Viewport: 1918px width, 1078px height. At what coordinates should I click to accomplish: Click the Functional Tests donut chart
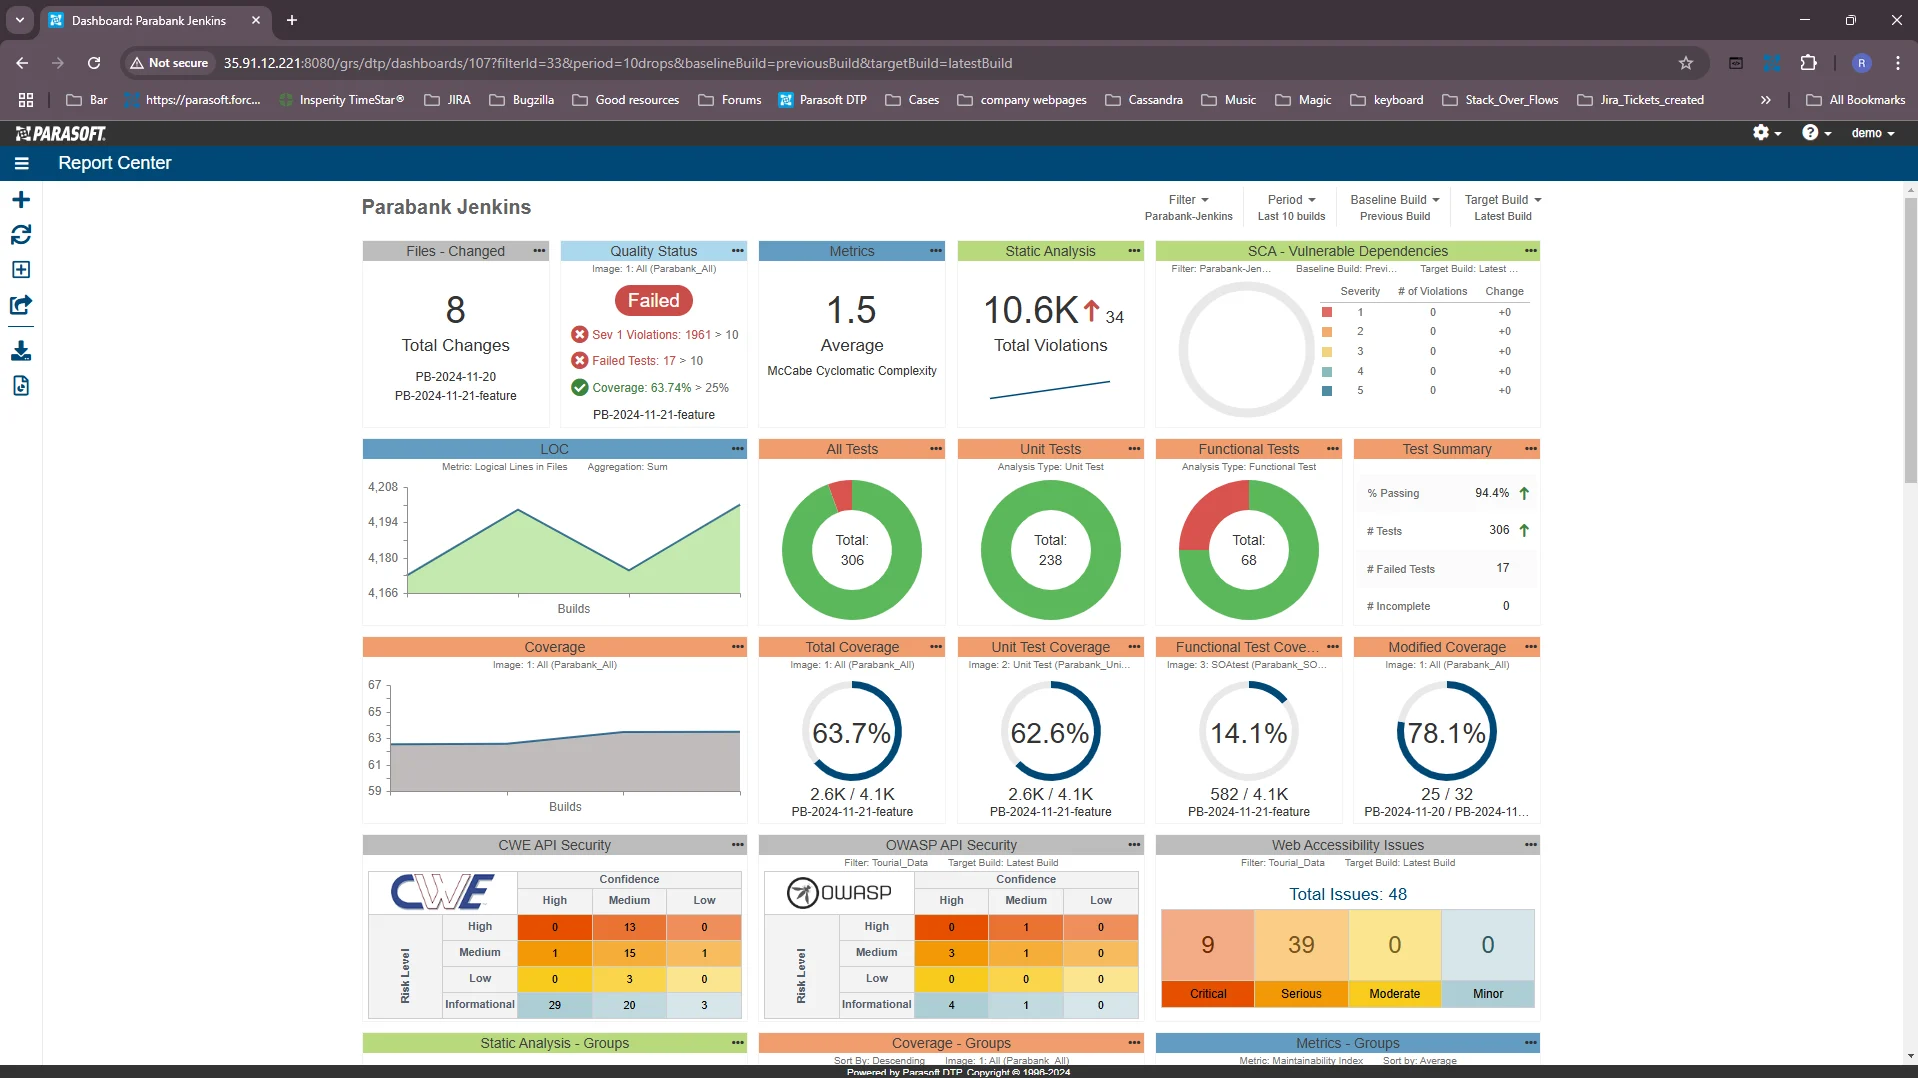click(1249, 550)
